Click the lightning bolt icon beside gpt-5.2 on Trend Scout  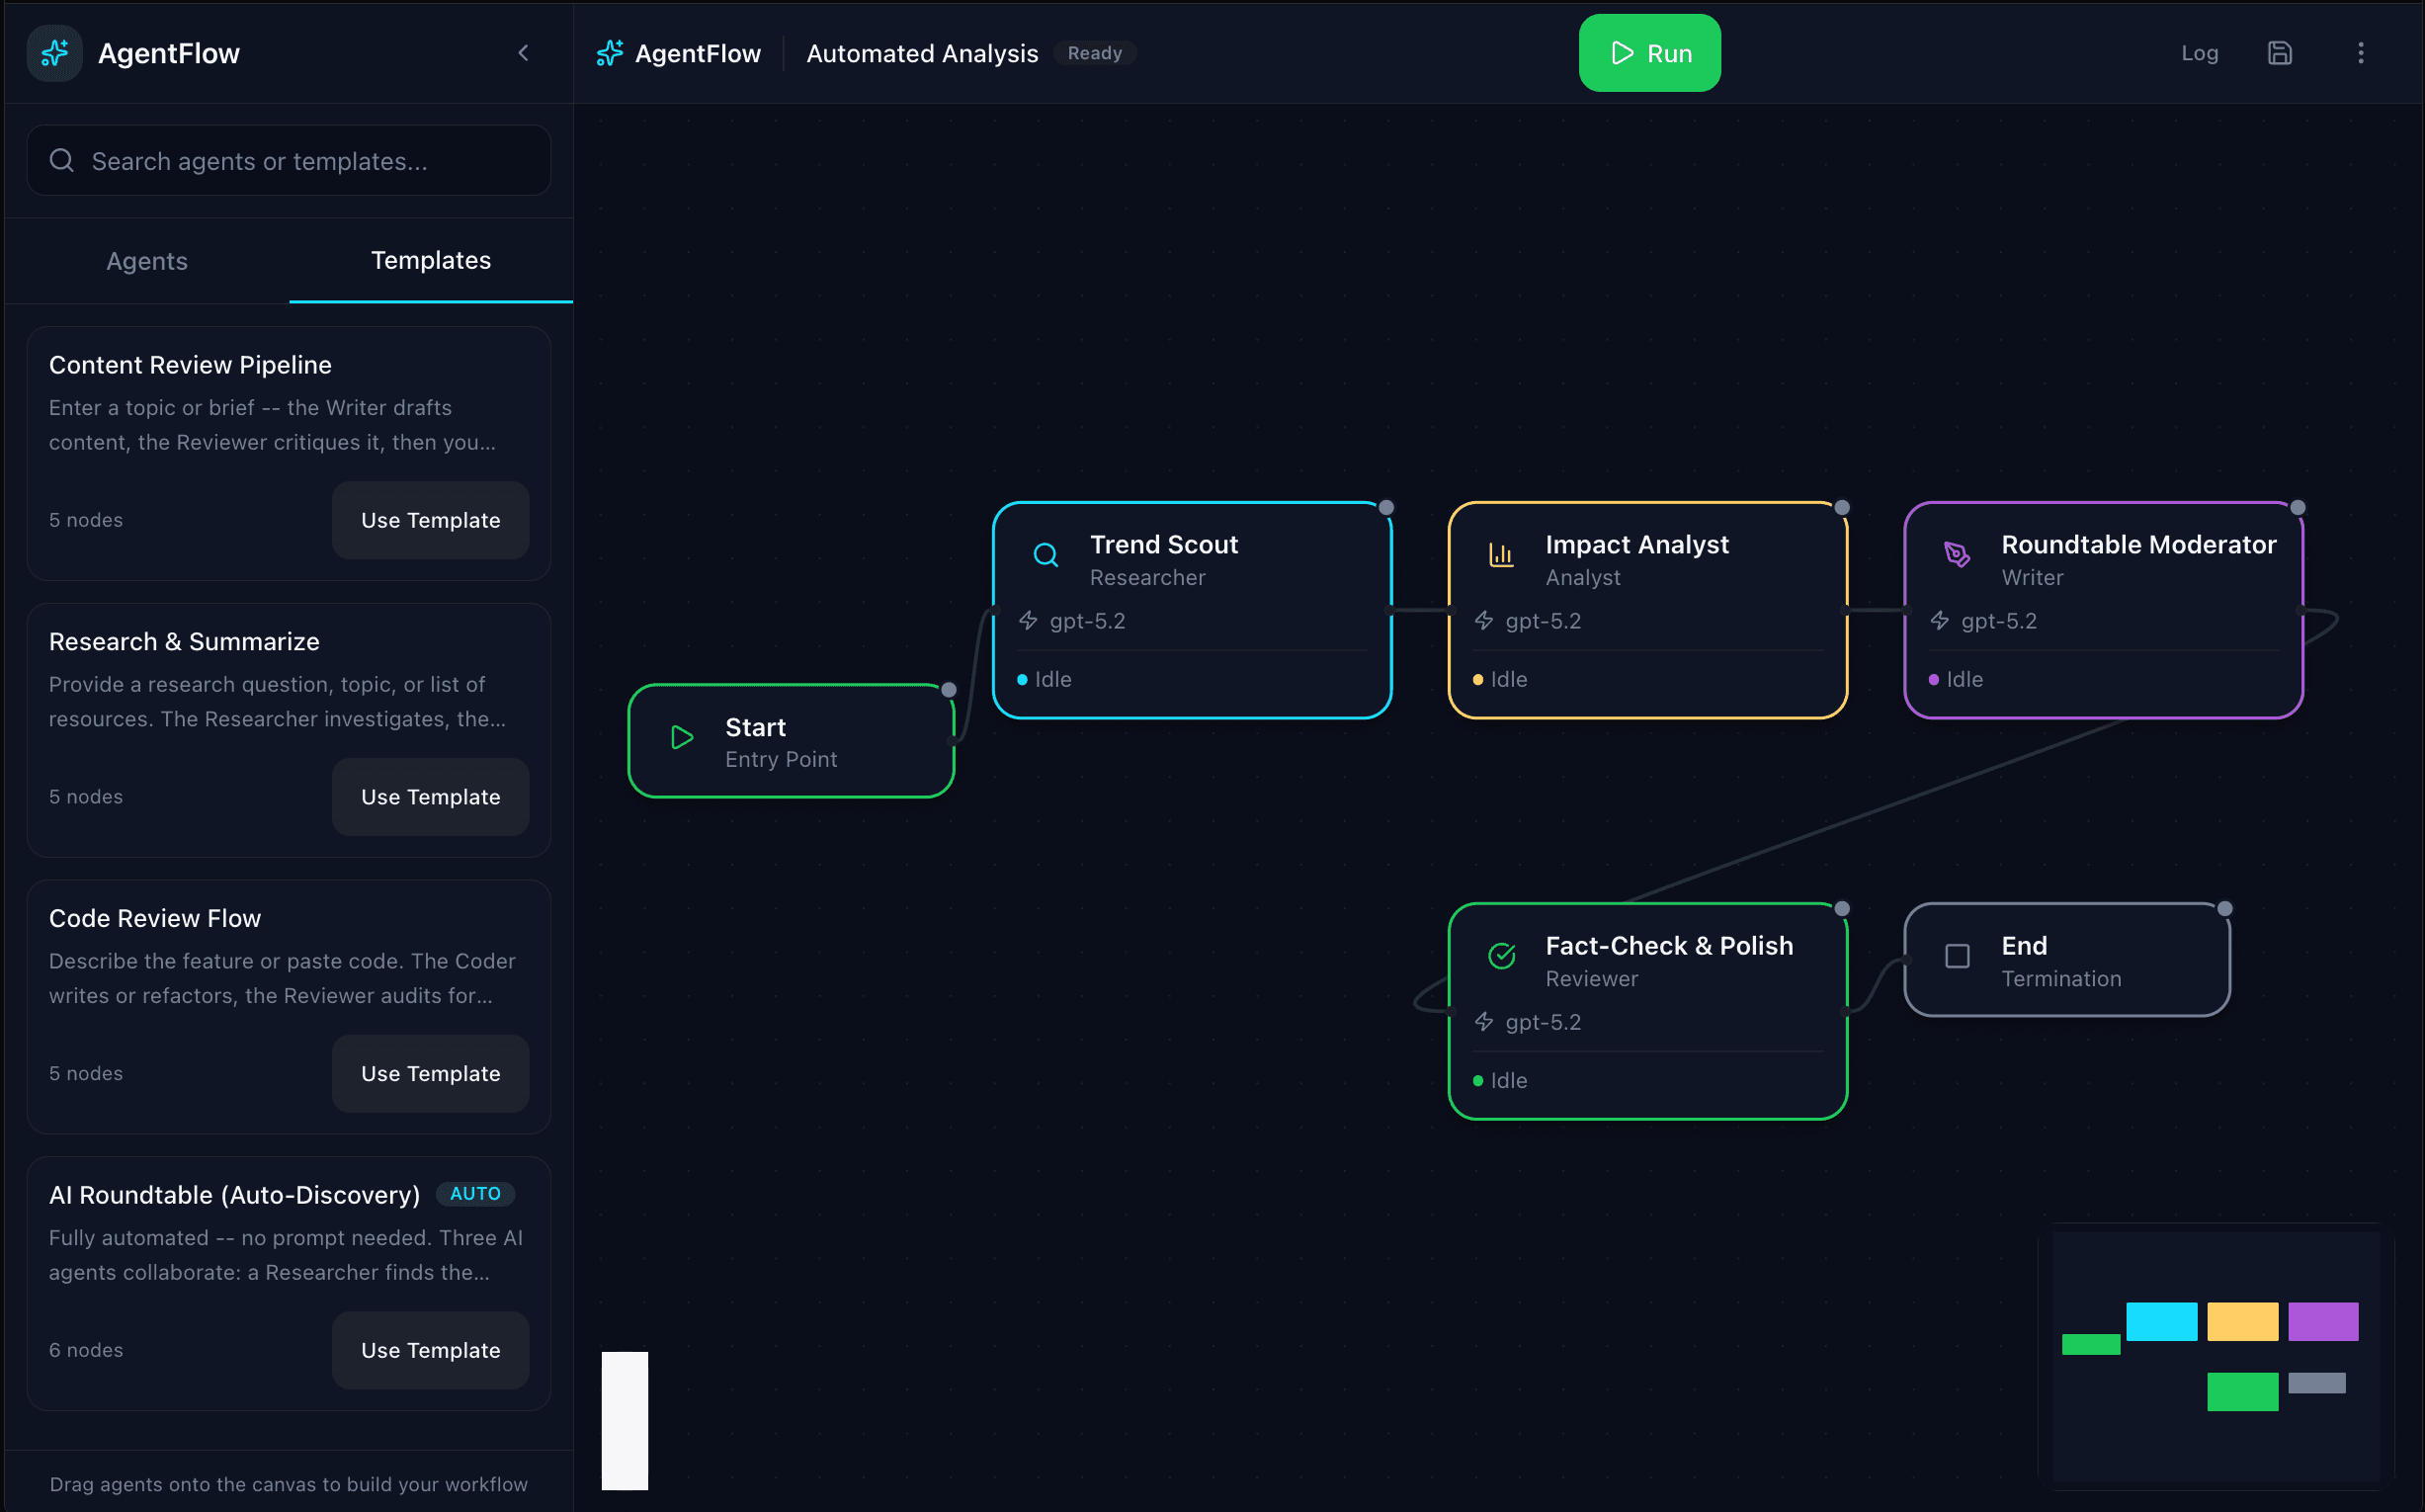pyautogui.click(x=1027, y=620)
